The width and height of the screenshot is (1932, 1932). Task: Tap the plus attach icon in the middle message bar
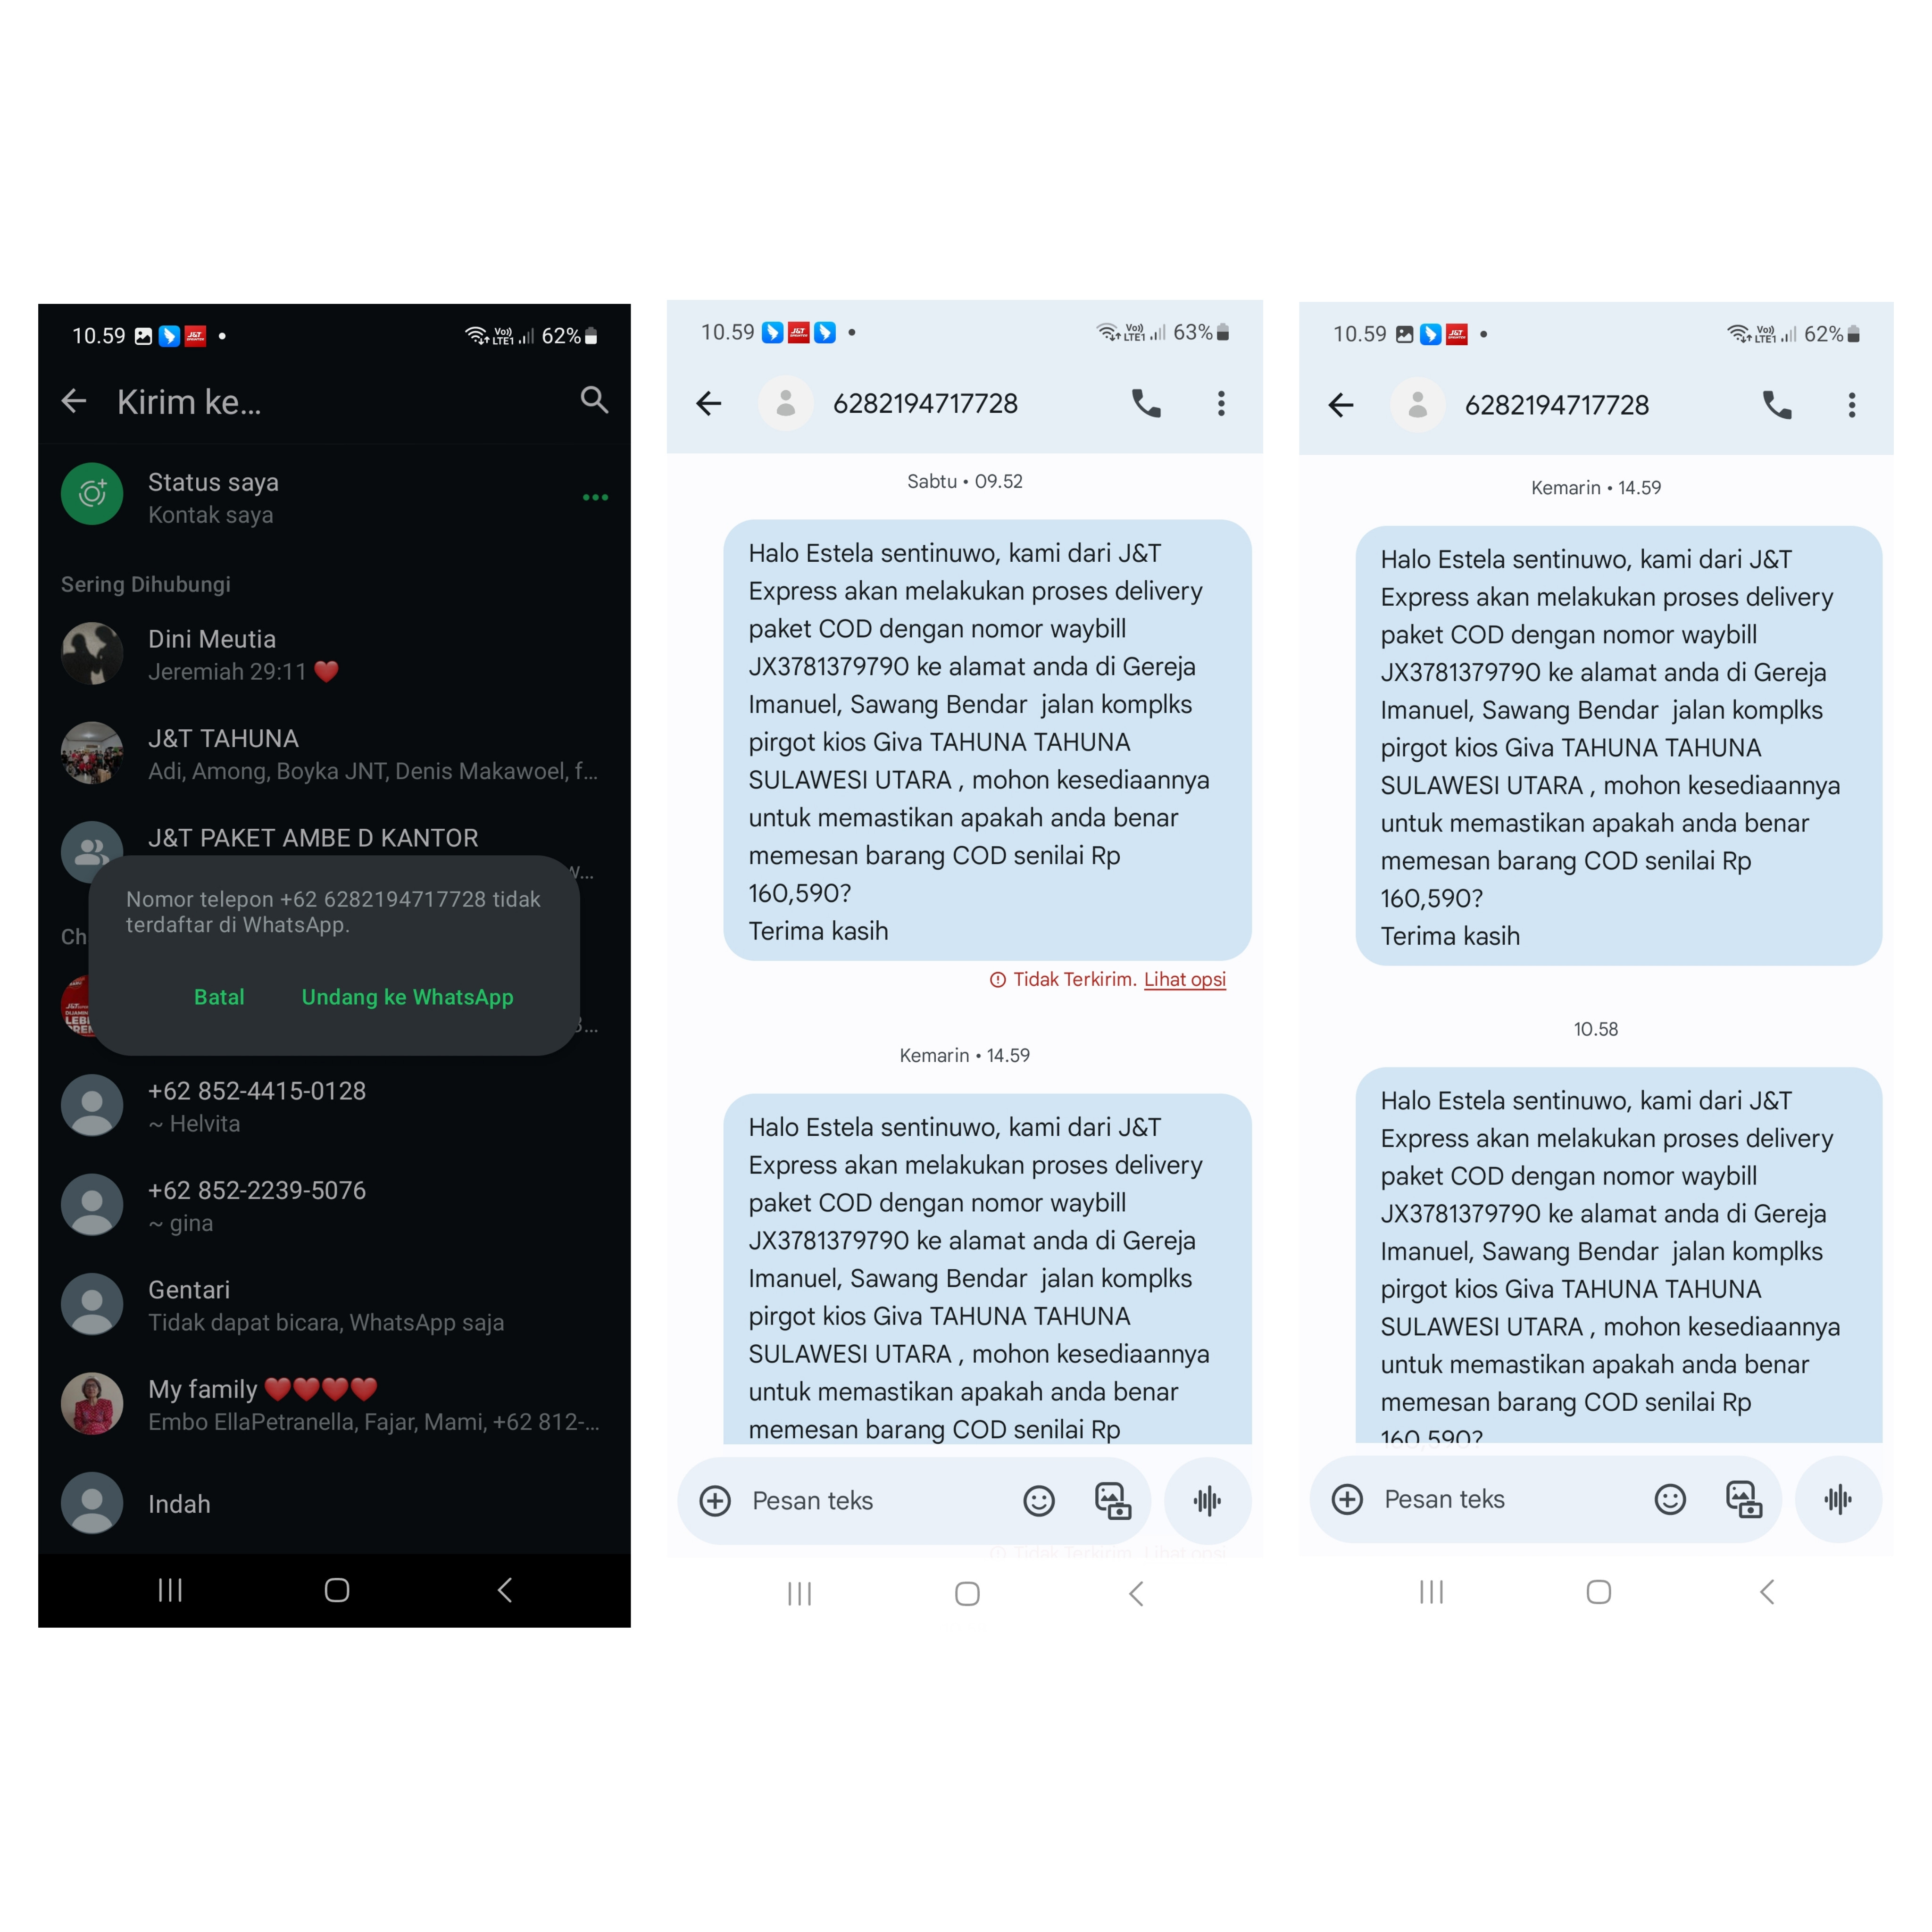click(715, 1501)
